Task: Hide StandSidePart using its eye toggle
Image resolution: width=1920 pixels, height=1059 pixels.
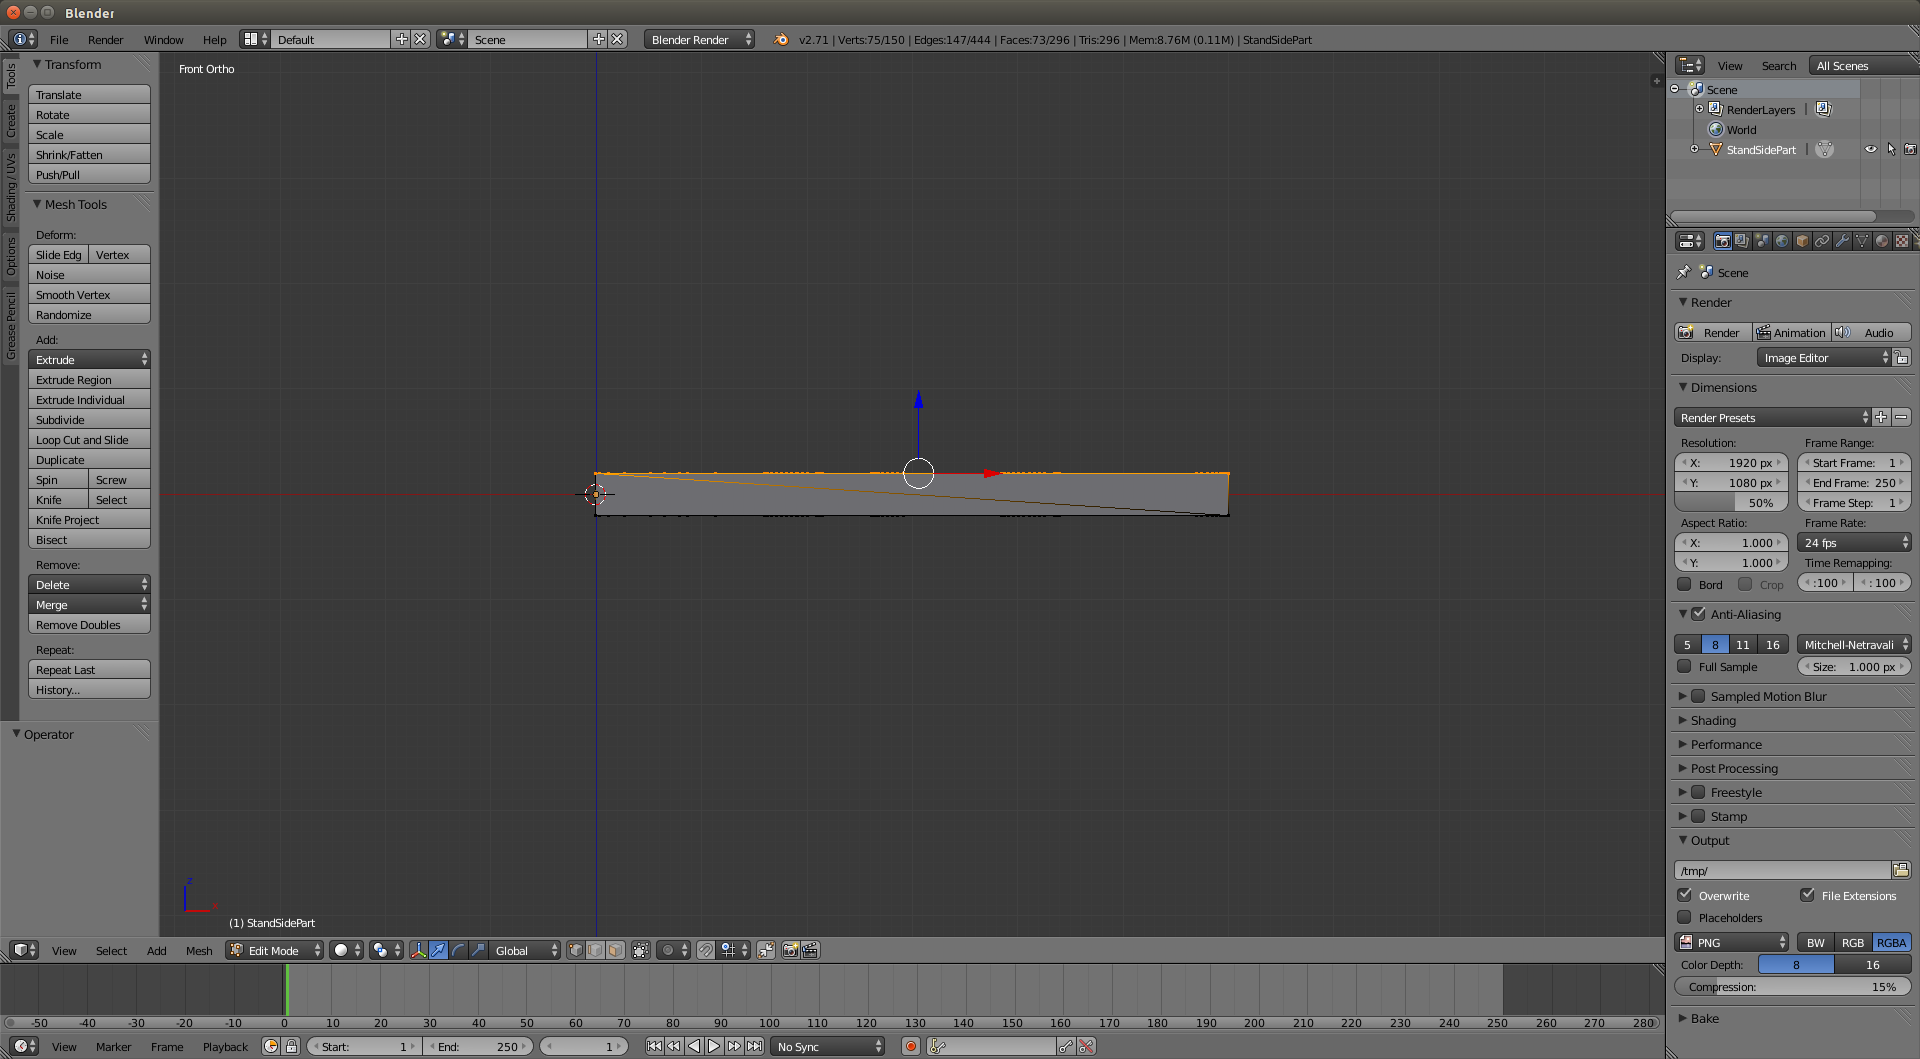Action: 1871,149
